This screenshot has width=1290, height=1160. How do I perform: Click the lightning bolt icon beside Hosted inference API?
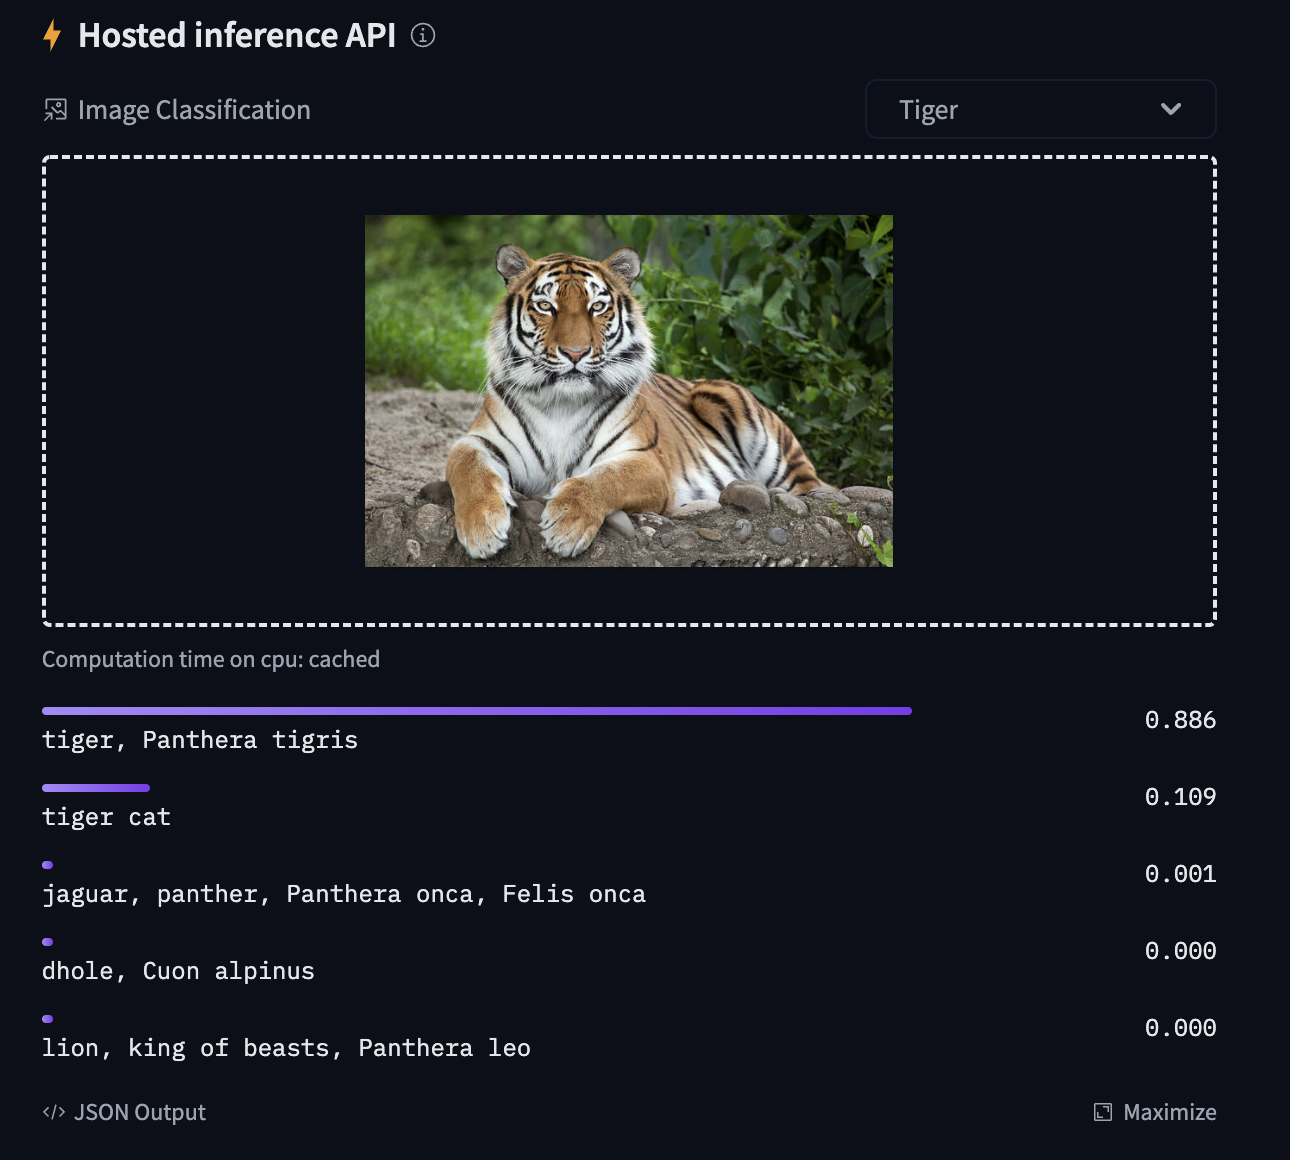click(x=50, y=35)
